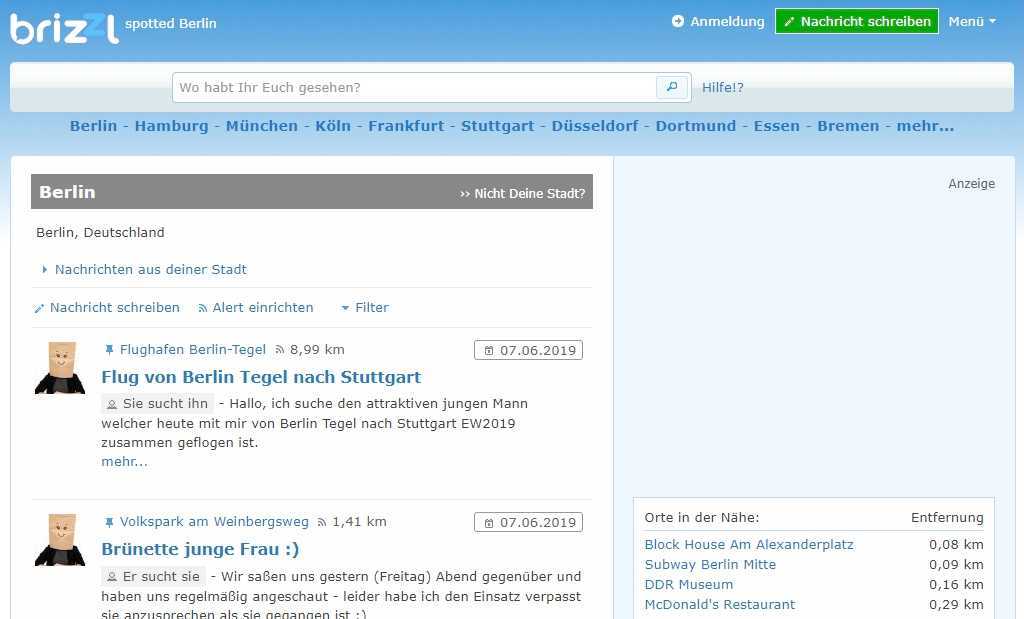Click the RSS icon by Alert einrichten
Image resolution: width=1024 pixels, height=619 pixels.
pos(202,308)
